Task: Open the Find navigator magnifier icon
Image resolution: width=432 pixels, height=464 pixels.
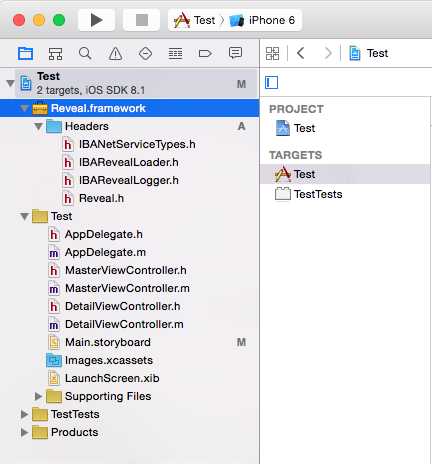Action: pyautogui.click(x=85, y=53)
